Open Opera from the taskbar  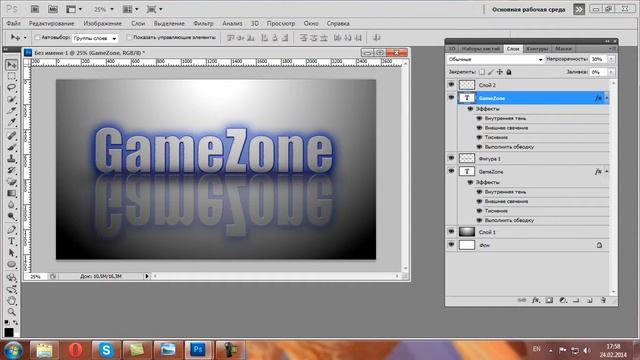click(x=76, y=350)
